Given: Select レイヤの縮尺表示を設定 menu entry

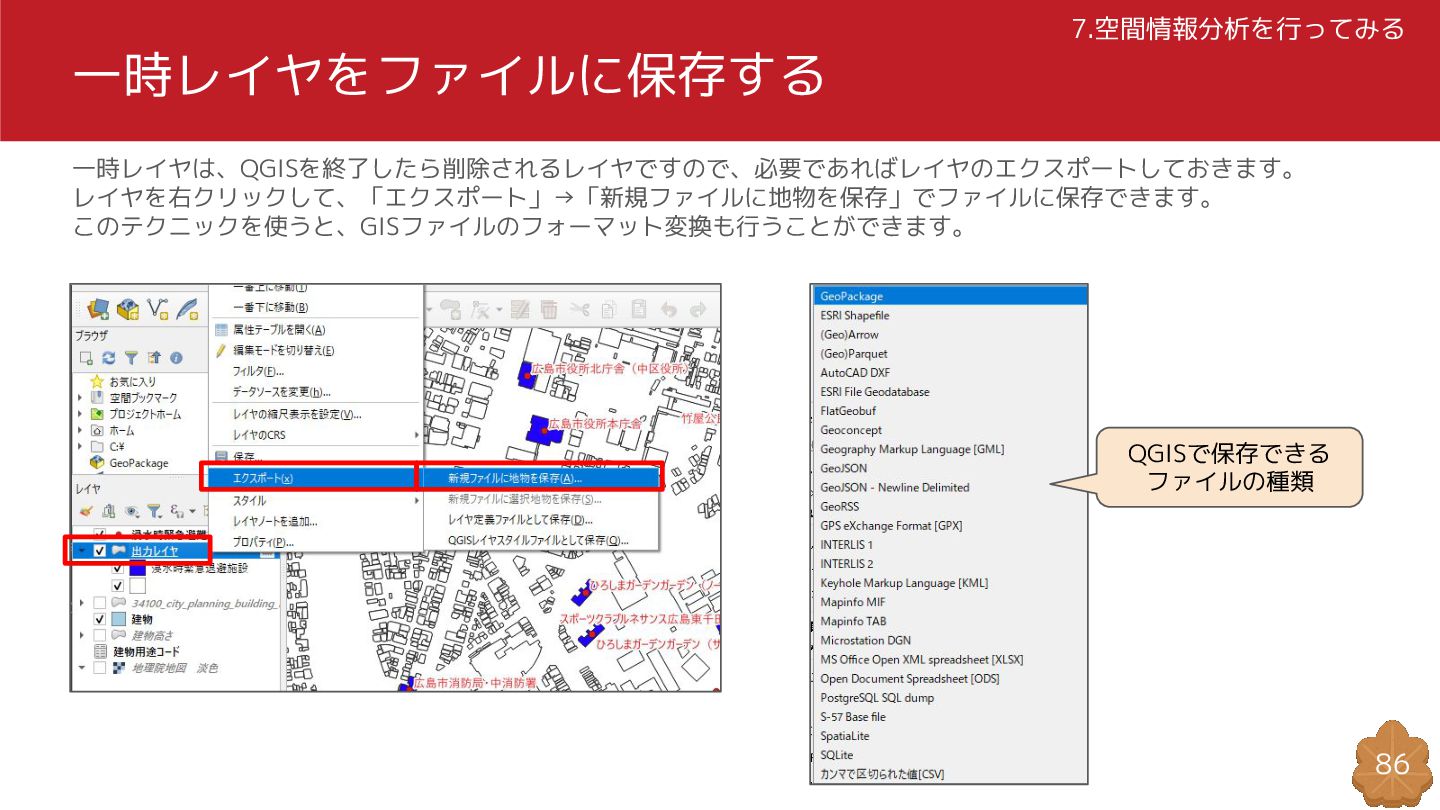Looking at the screenshot, I should (317, 414).
